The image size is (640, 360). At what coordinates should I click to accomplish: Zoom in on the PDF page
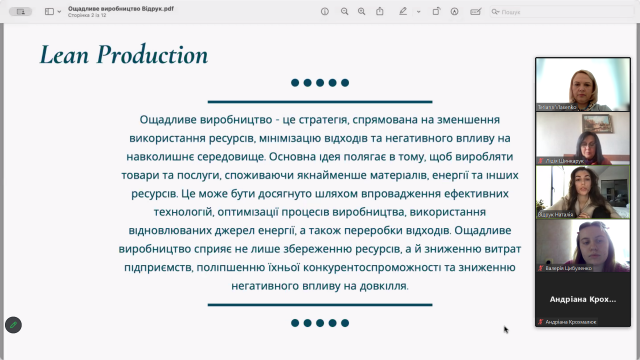click(362, 12)
